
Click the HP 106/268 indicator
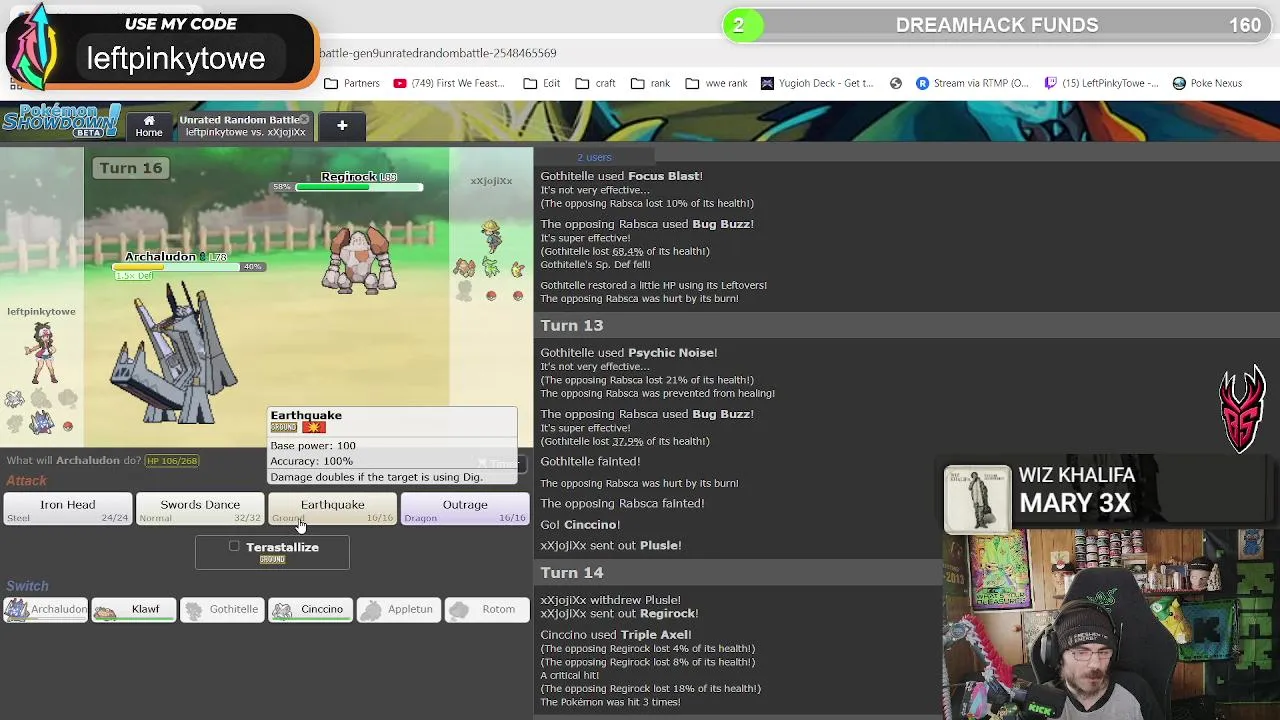(x=172, y=461)
